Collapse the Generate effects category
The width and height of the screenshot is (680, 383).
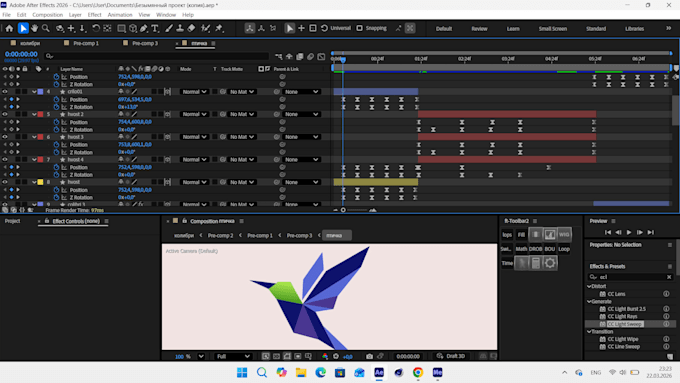click(x=589, y=301)
